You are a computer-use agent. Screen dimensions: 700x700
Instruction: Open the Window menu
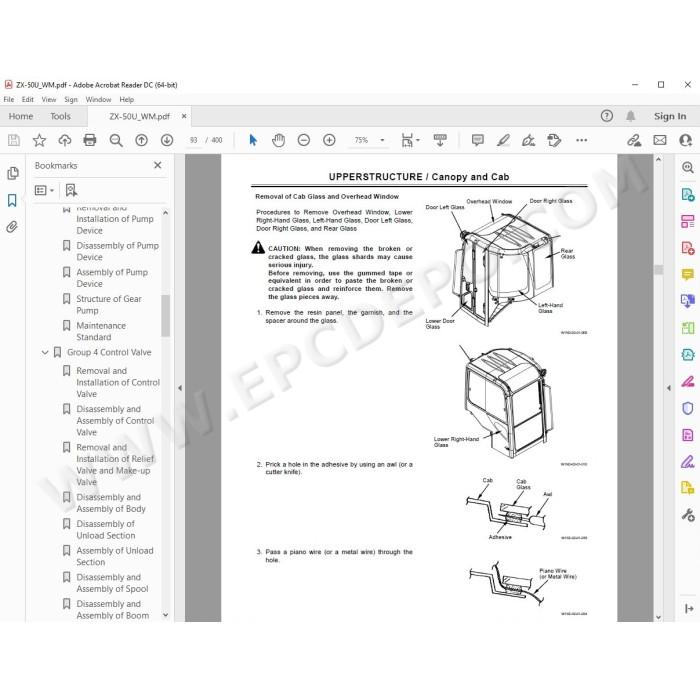tap(98, 100)
